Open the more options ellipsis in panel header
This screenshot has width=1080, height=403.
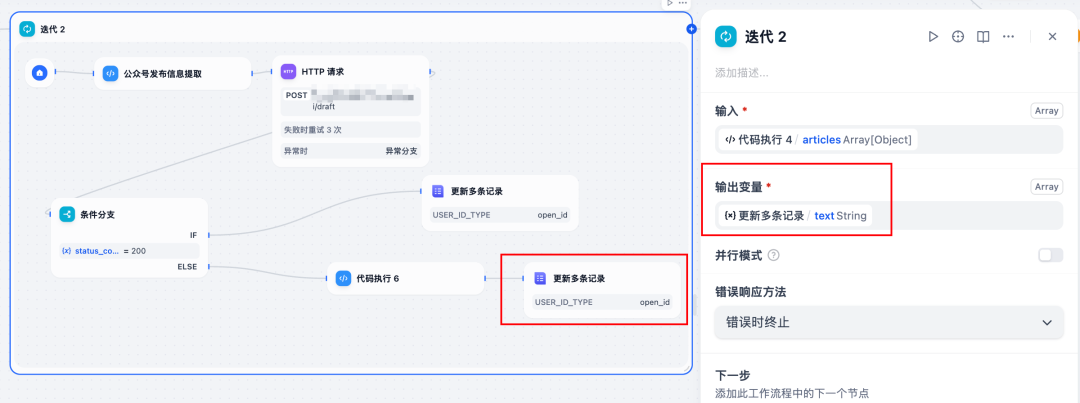point(1008,37)
